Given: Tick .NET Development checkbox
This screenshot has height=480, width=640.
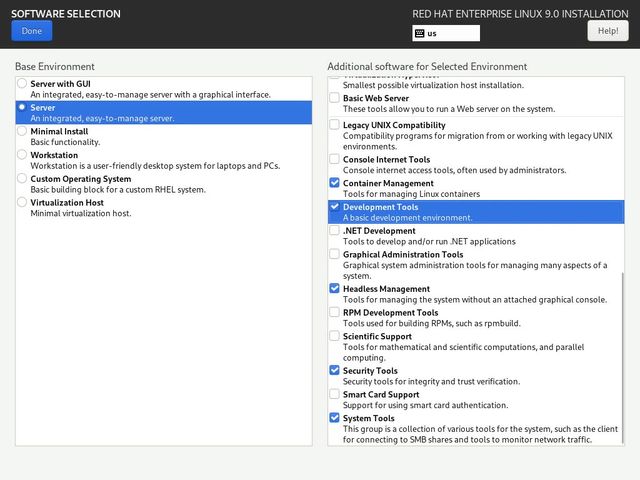Looking at the screenshot, I should [x=334, y=230].
